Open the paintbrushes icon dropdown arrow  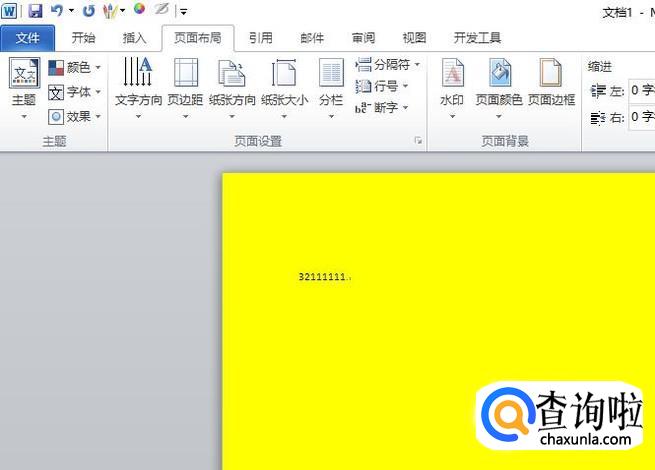[122, 11]
